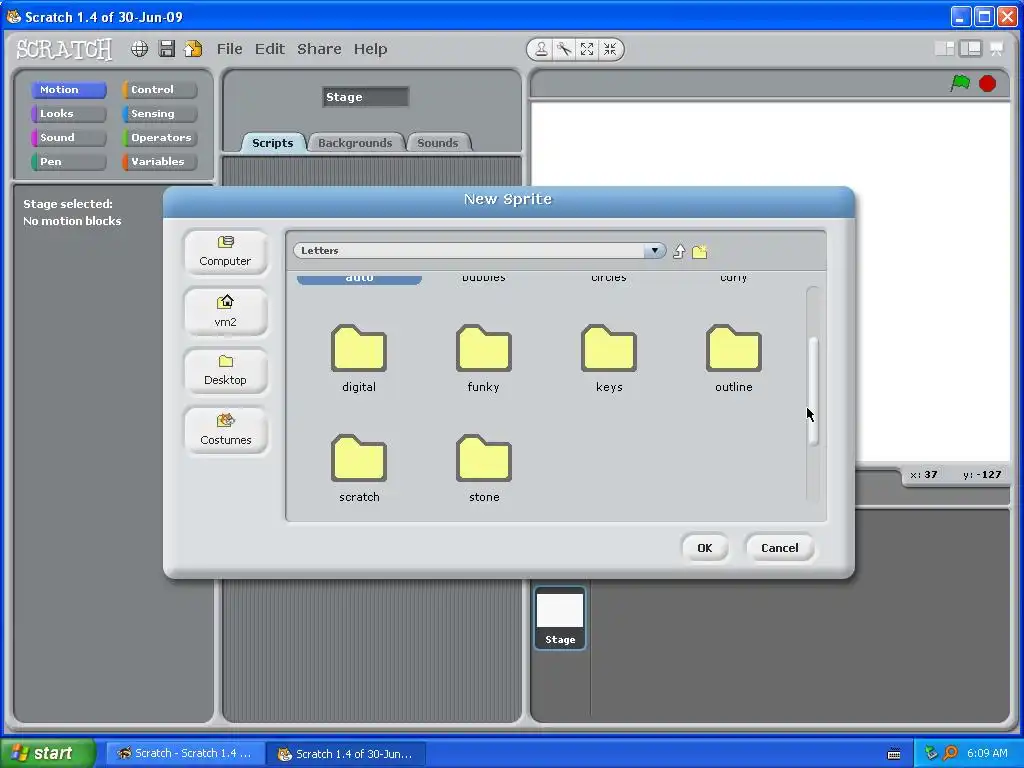1024x768 pixels.
Task: Open the Help menu
Action: point(370,49)
